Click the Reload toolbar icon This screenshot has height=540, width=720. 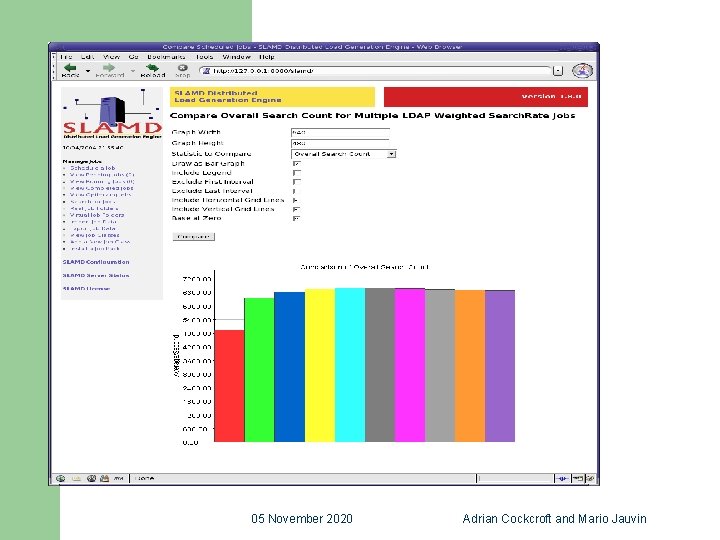point(152,68)
